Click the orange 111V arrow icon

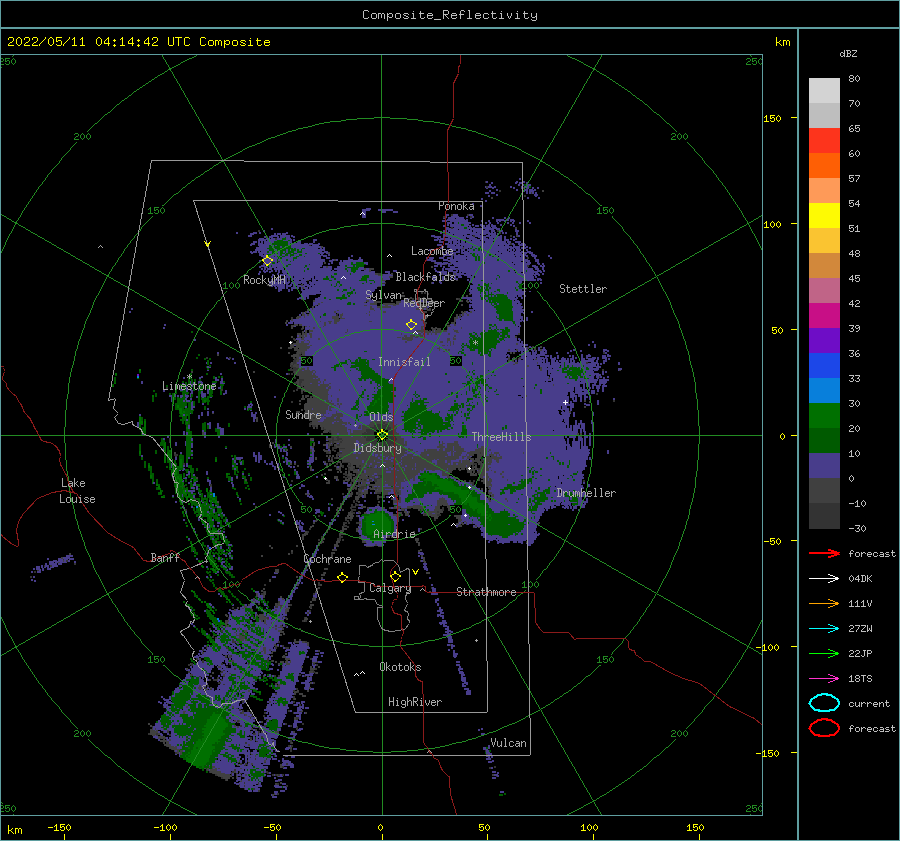click(824, 603)
